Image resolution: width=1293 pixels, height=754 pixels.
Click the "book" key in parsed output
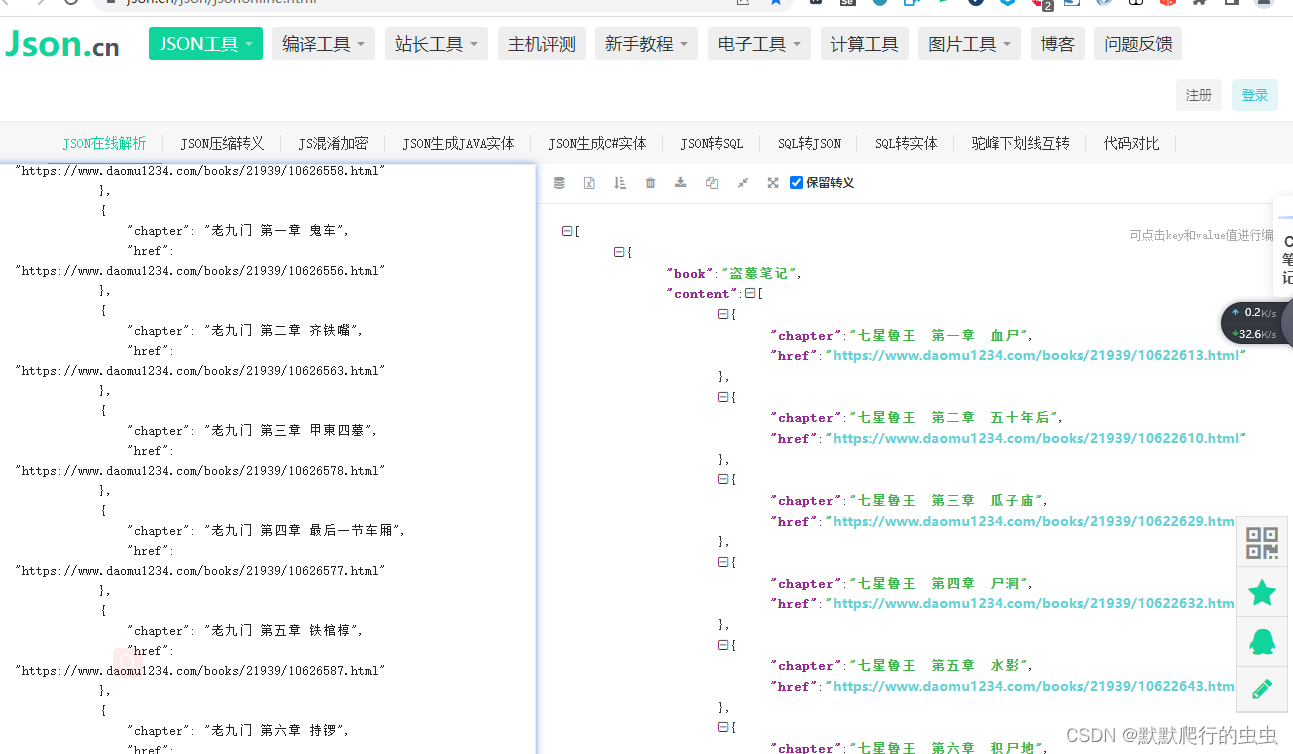690,273
